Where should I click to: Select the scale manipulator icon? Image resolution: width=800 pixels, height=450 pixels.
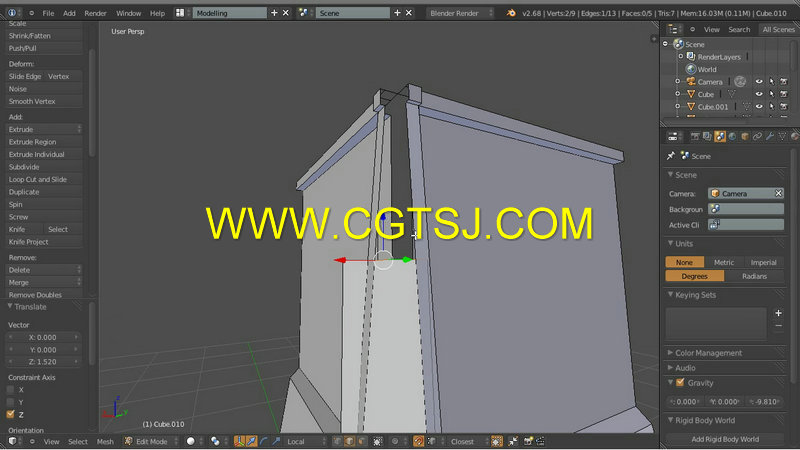point(276,441)
